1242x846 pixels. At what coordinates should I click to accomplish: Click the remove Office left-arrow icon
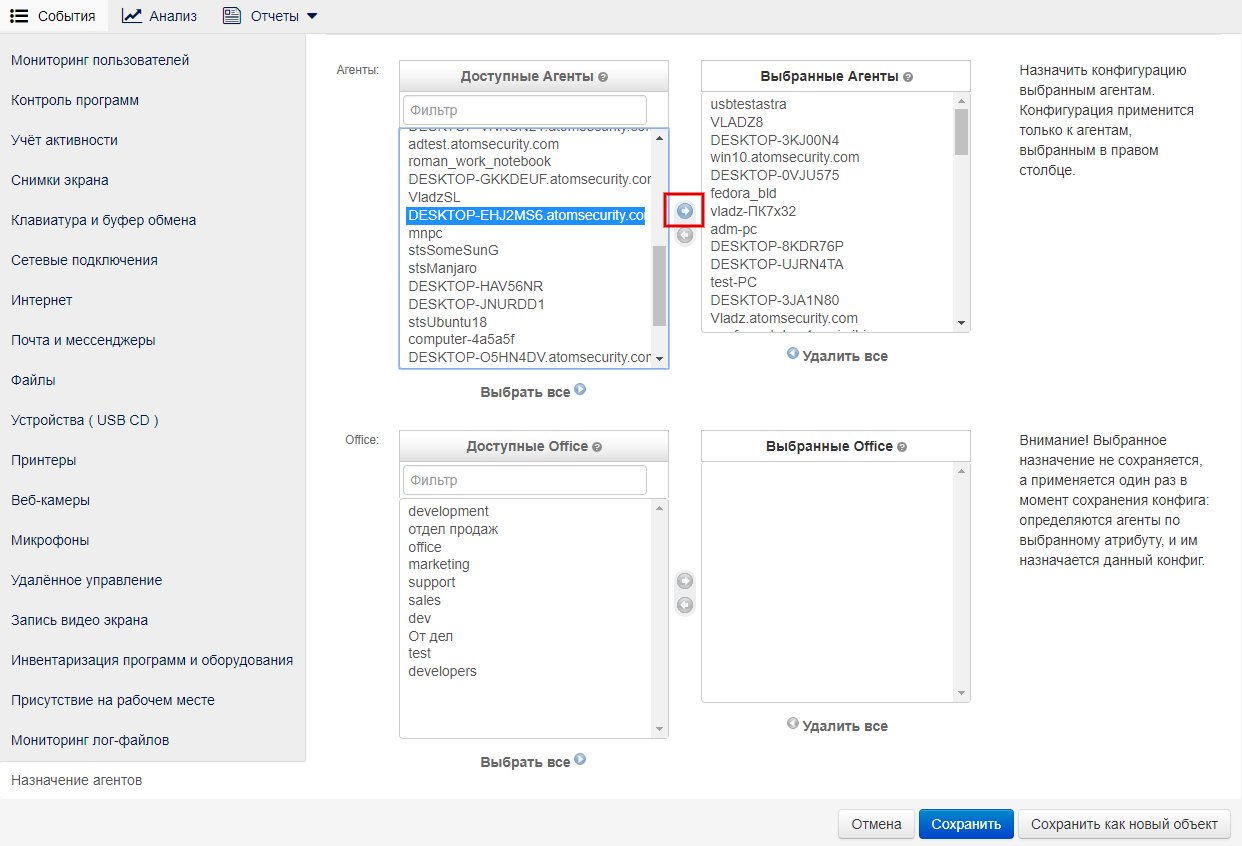(x=685, y=605)
